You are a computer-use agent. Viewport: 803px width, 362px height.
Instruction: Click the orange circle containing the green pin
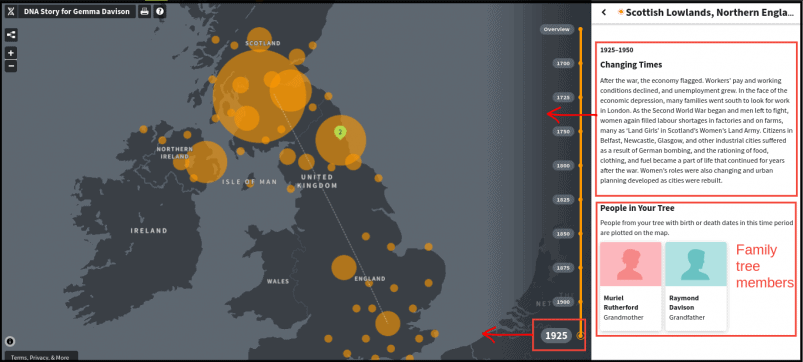click(x=341, y=140)
